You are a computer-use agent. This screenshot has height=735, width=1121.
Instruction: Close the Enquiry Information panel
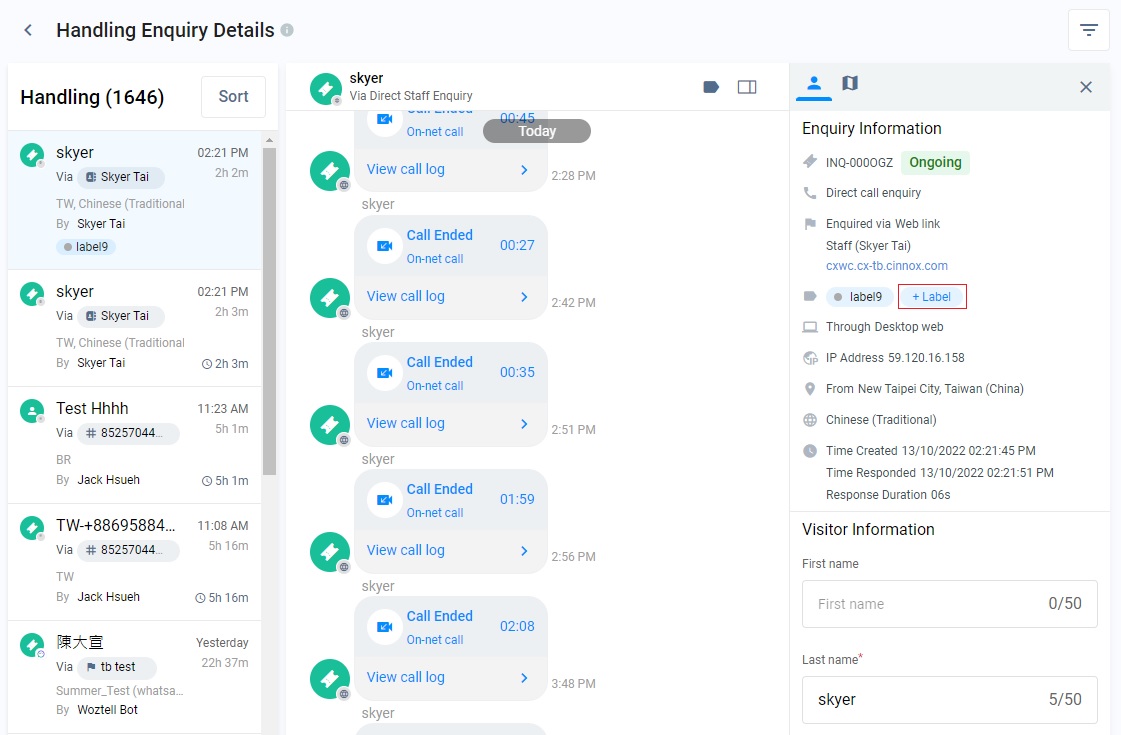coord(1085,87)
